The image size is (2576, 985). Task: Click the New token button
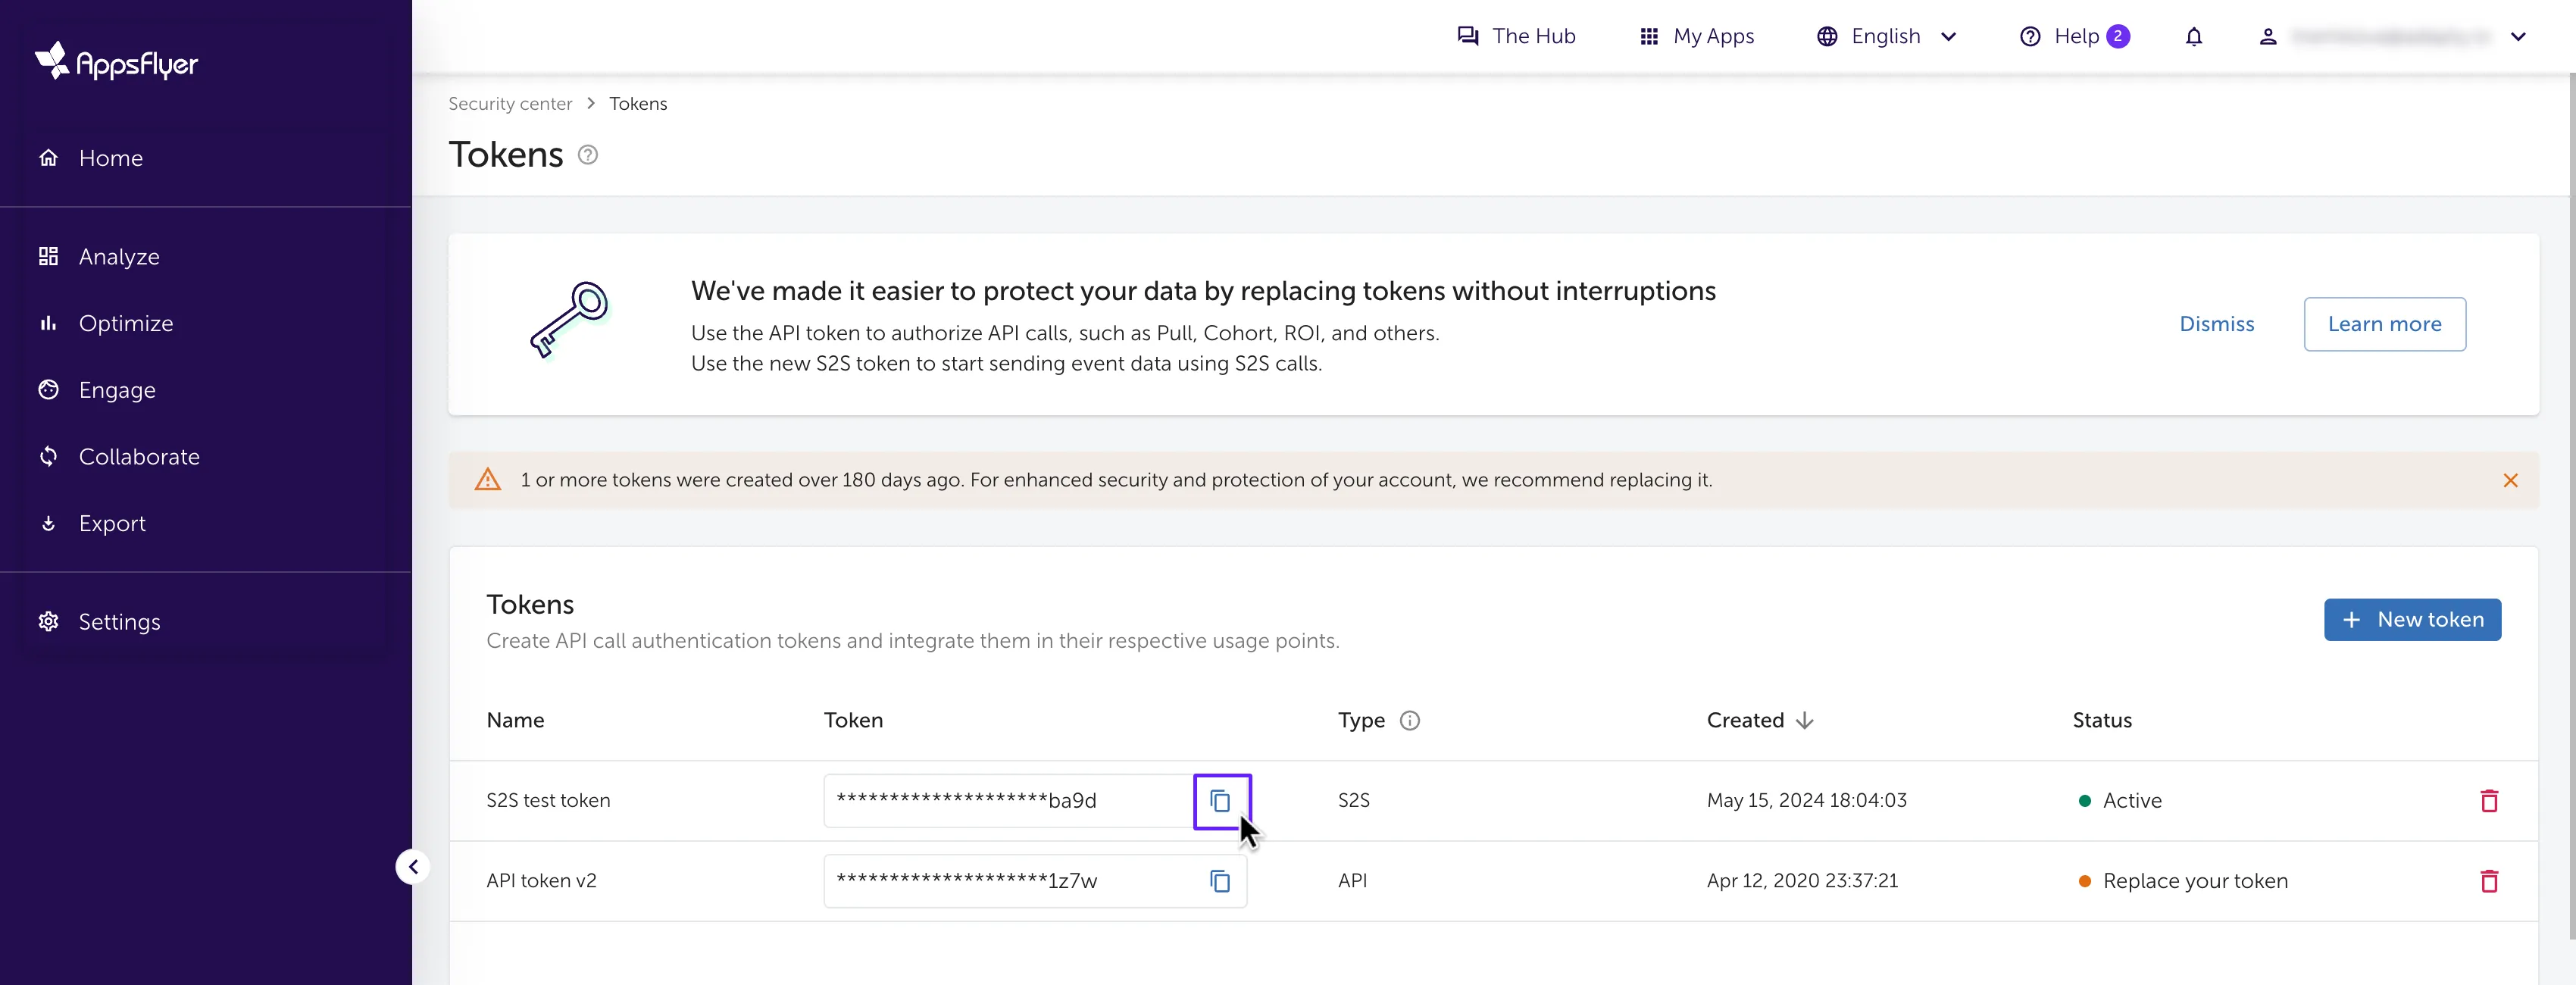pos(2411,620)
